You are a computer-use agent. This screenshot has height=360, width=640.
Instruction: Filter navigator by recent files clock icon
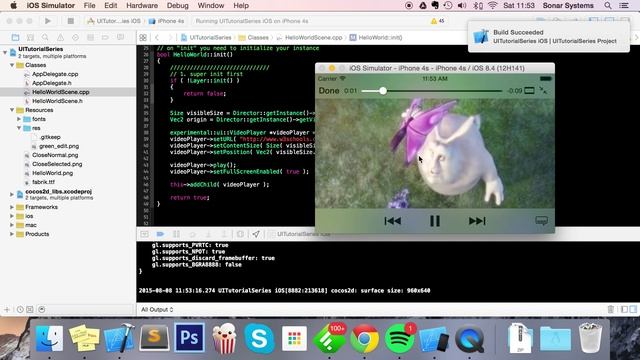(x=20, y=309)
